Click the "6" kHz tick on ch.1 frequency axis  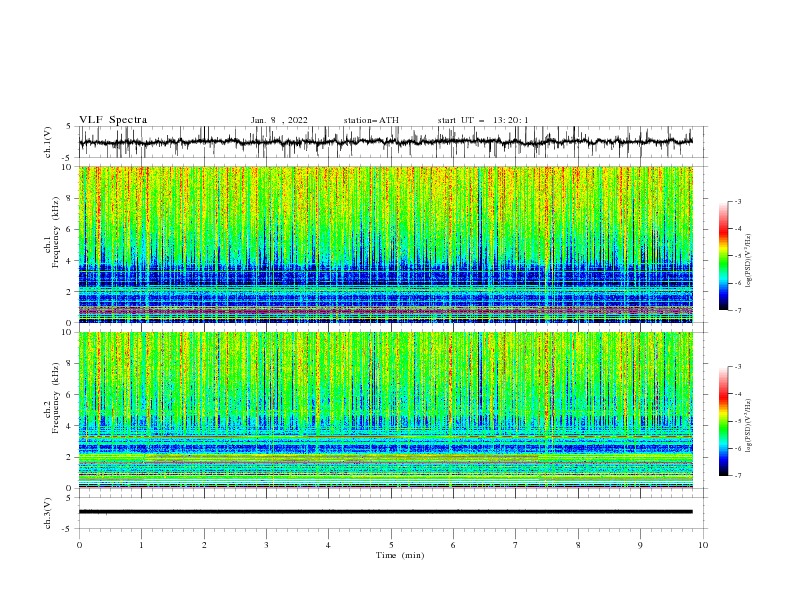[x=70, y=229]
